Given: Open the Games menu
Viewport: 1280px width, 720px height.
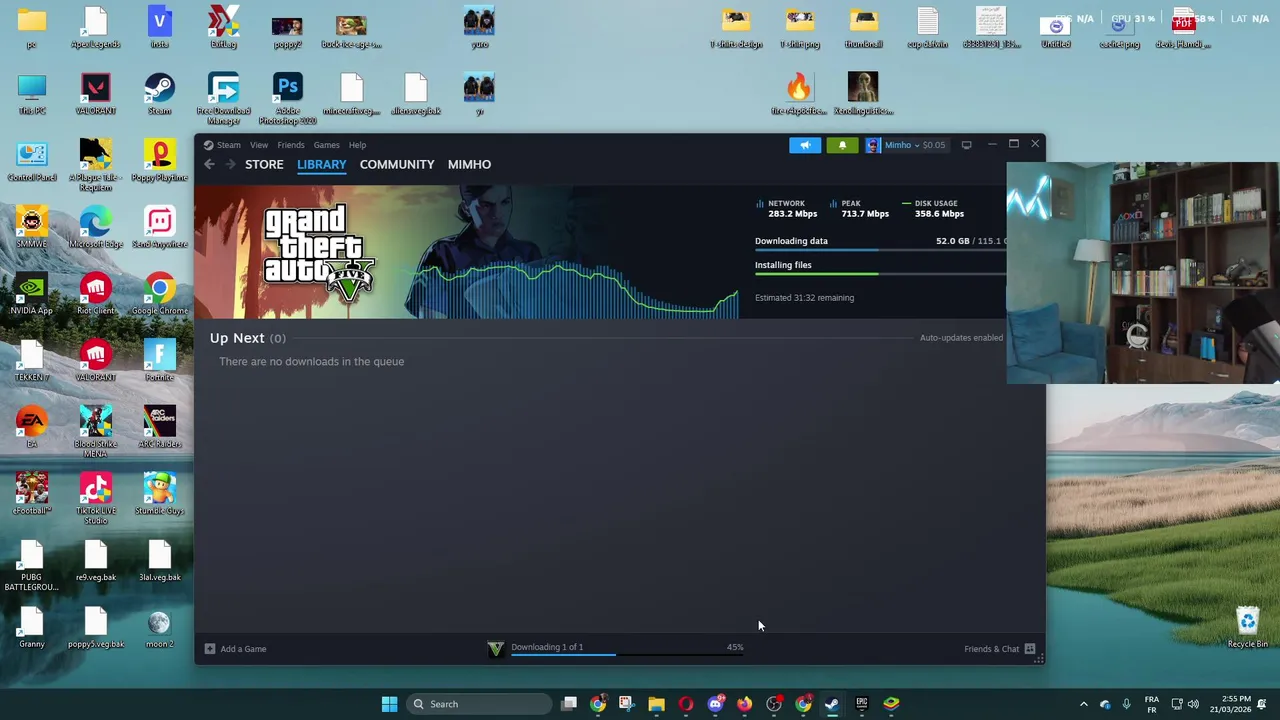Looking at the screenshot, I should click(x=326, y=145).
